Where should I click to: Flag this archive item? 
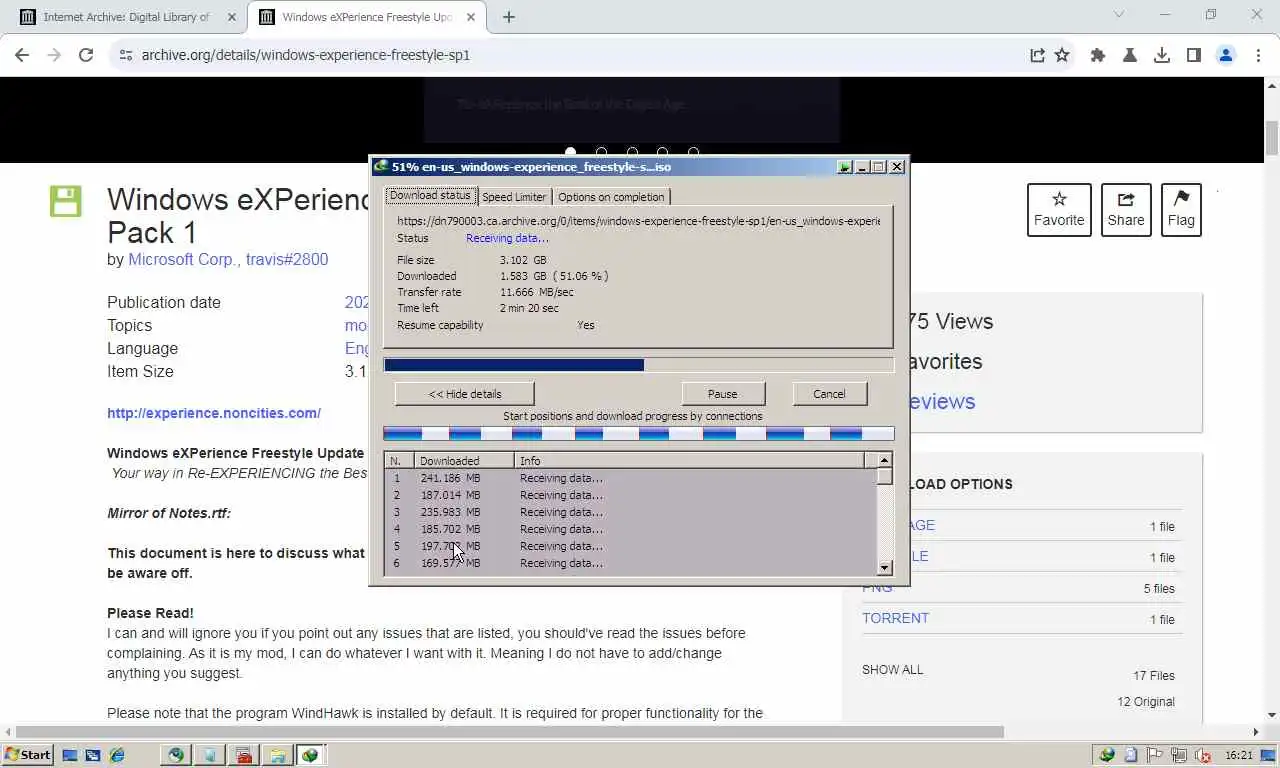click(1181, 210)
